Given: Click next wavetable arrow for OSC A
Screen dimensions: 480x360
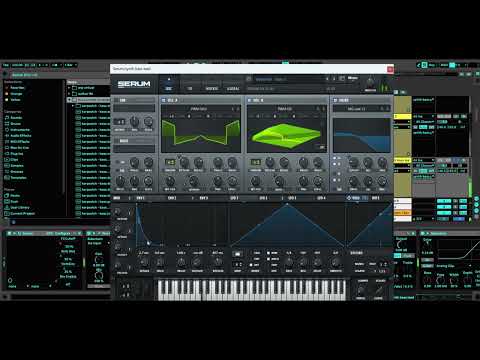Looking at the screenshot, I should click(x=238, y=109).
